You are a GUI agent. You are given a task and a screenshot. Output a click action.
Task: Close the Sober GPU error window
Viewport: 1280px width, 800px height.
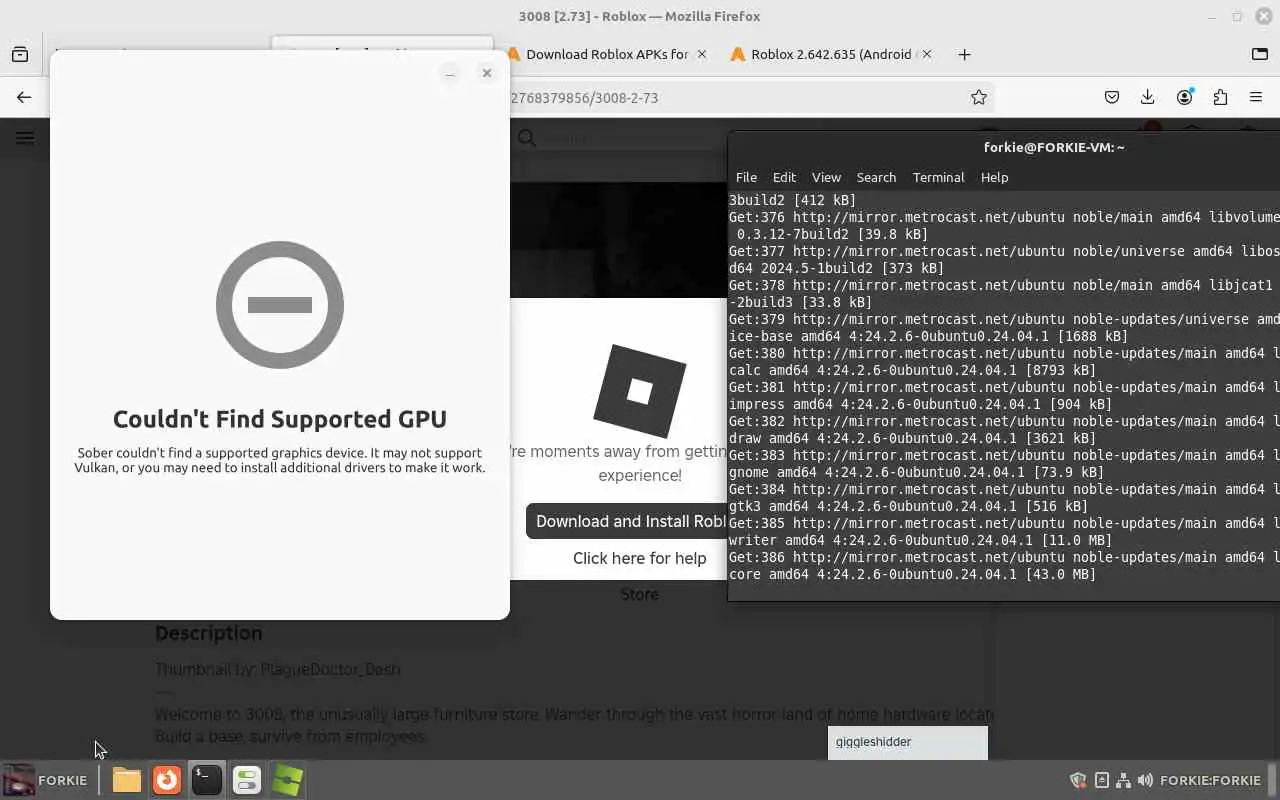coord(487,73)
